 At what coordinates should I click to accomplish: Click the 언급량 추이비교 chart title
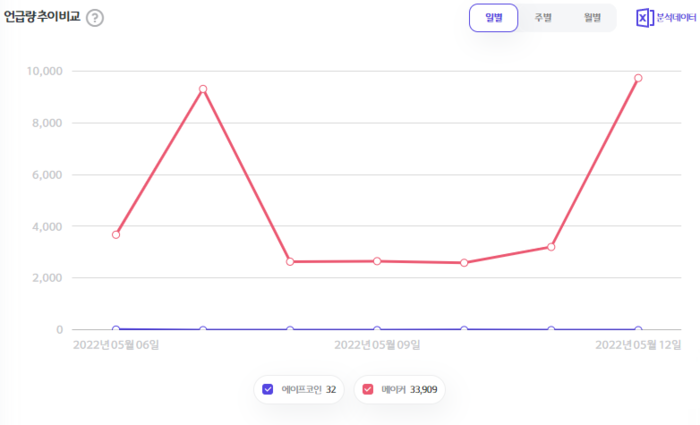click(41, 18)
